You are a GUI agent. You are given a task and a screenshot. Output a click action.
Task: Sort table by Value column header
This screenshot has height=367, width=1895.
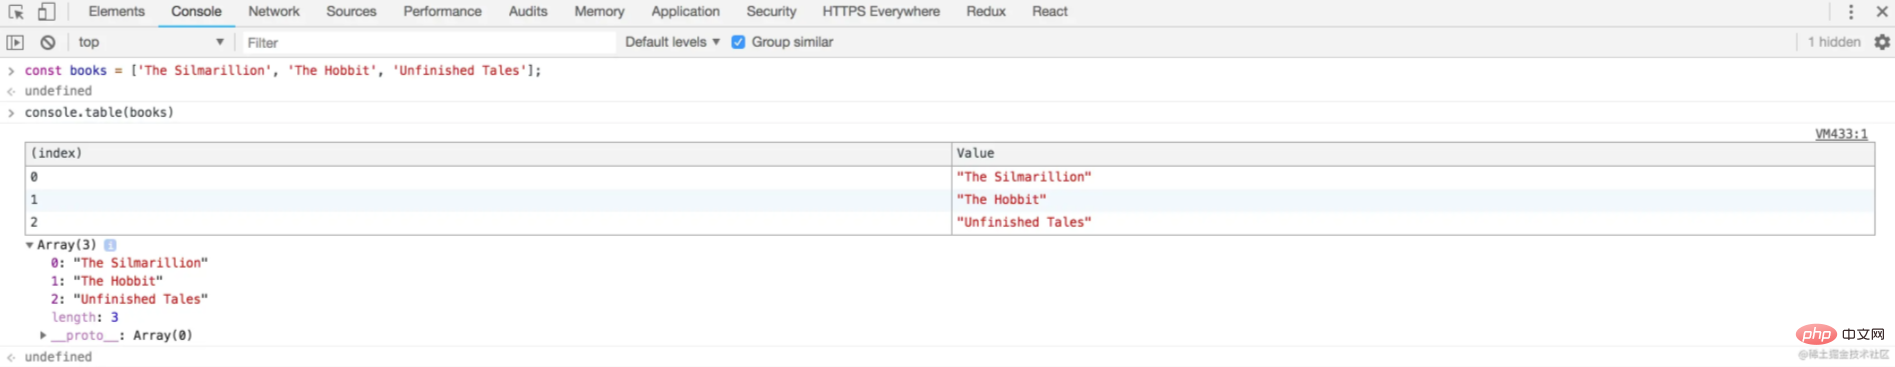(x=1412, y=153)
